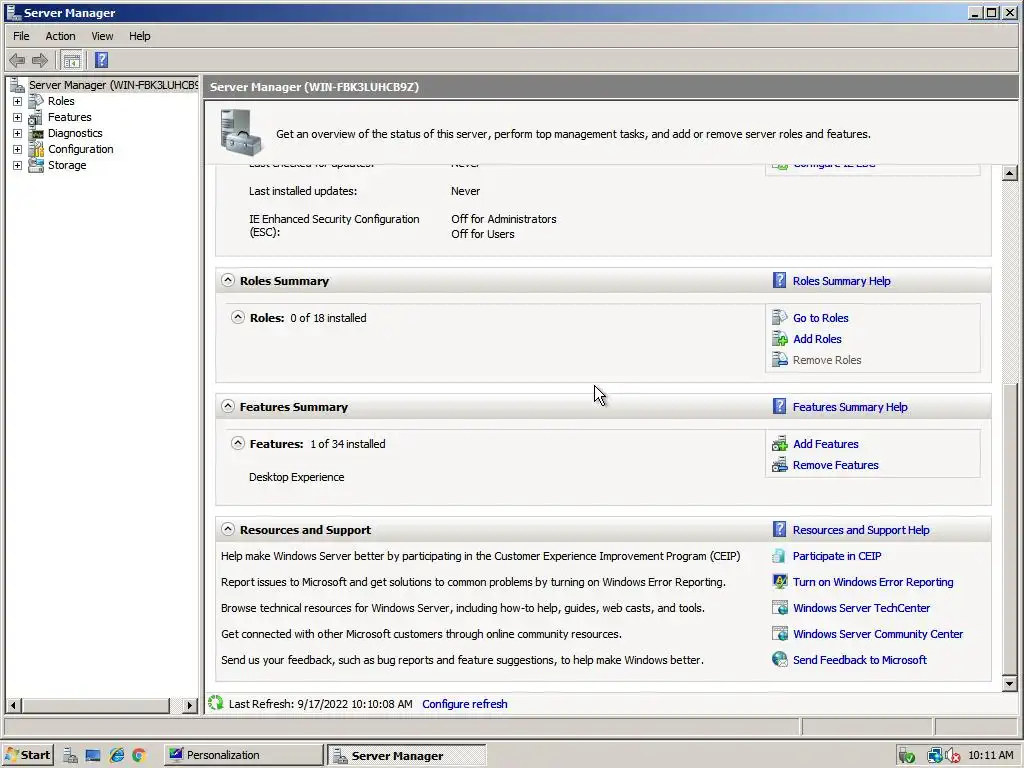
Task: Collapse the Features: 1 of 34 installed subsection
Action: pyautogui.click(x=238, y=443)
